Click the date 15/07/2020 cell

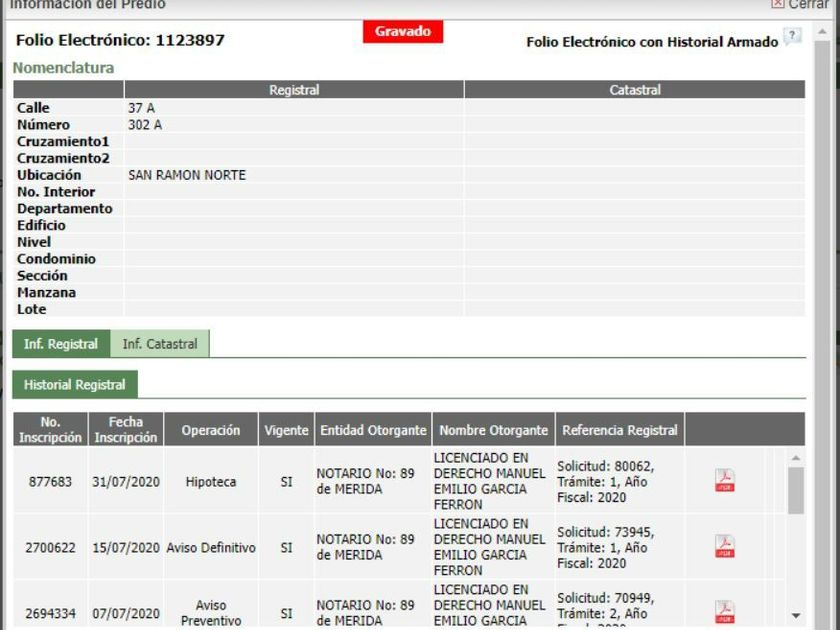pyautogui.click(x=126, y=548)
